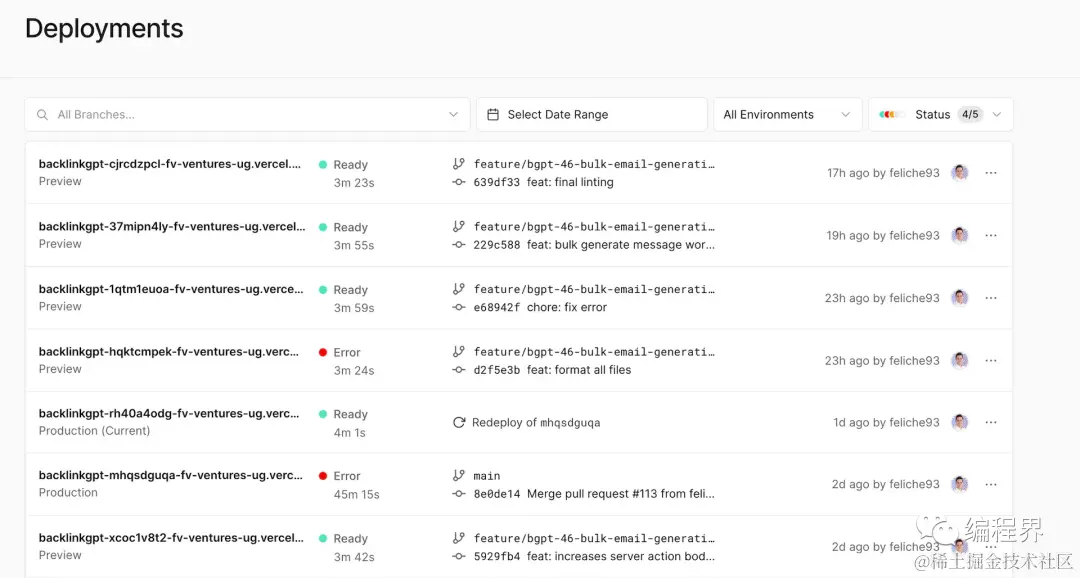1080x578 pixels.
Task: Expand the All Branches dropdown chevron
Action: point(453,114)
